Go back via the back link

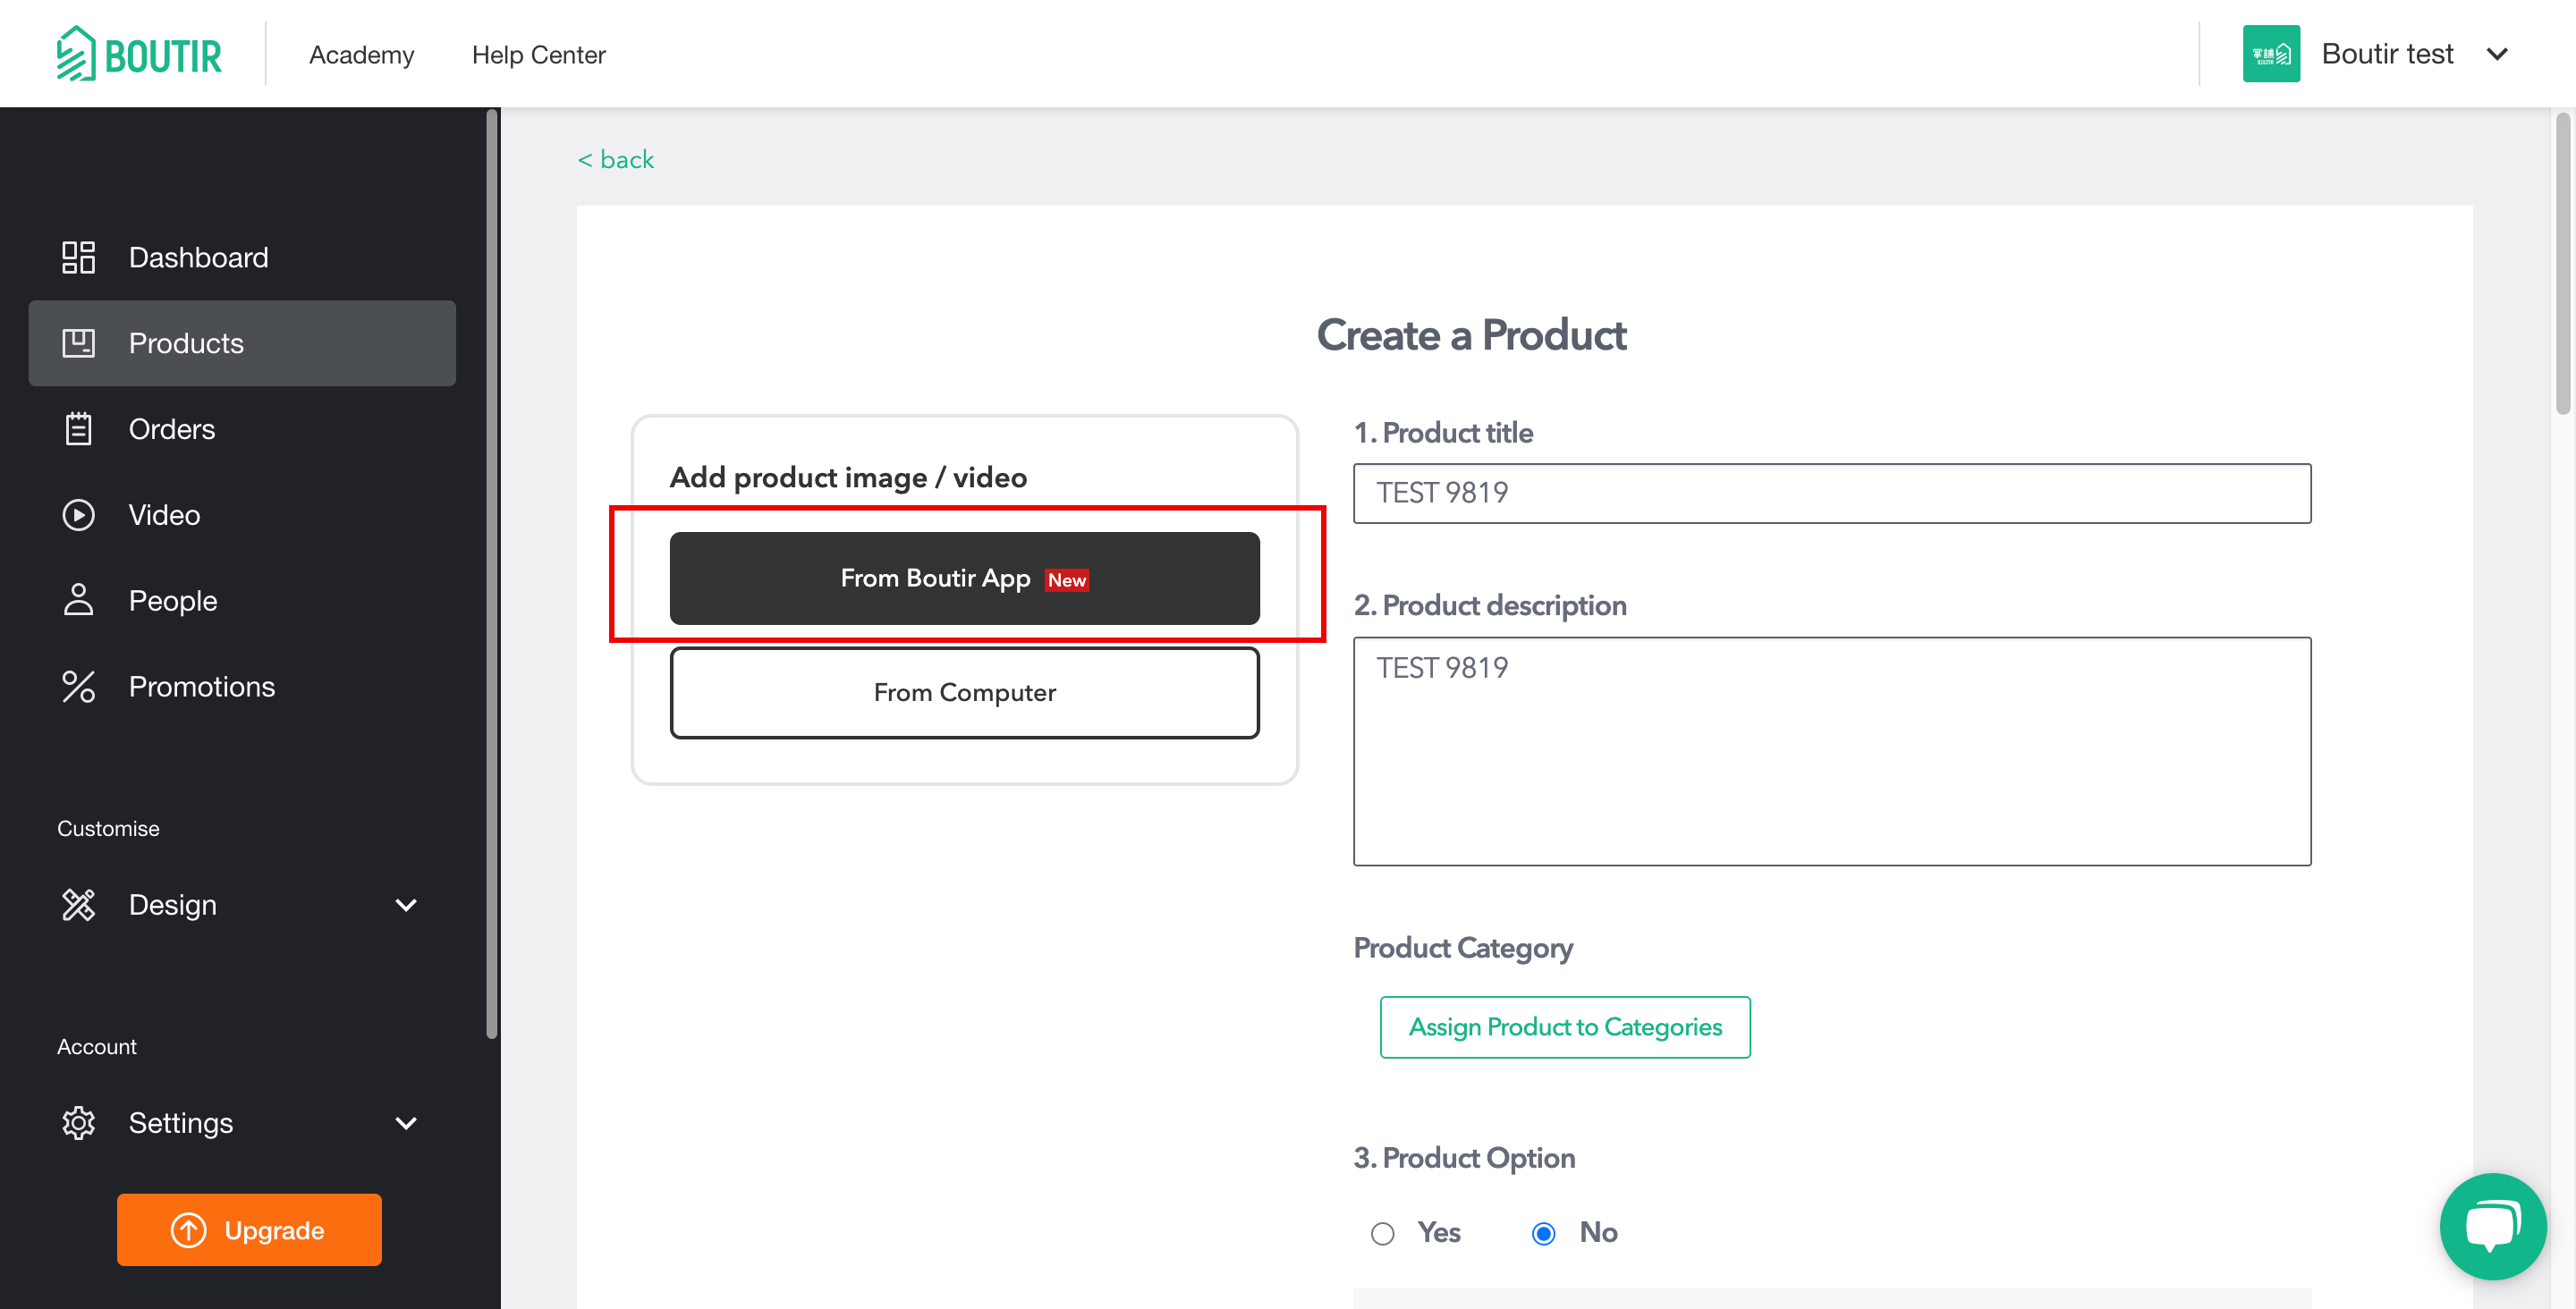coord(615,159)
